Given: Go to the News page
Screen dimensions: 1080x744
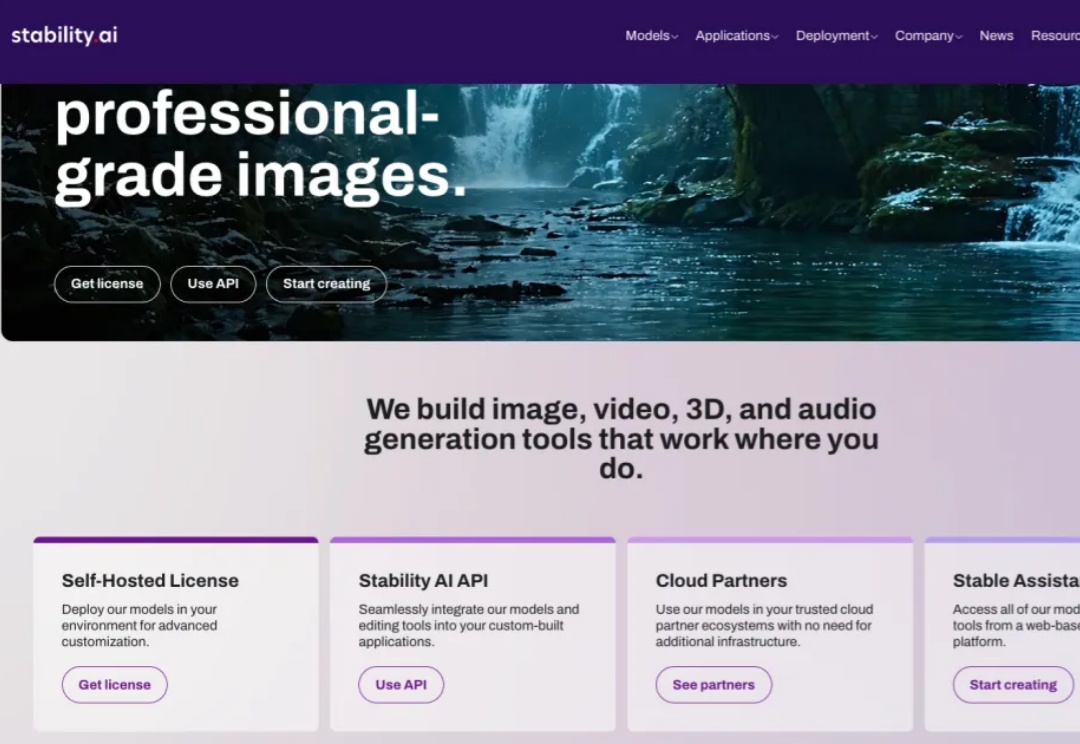Looking at the screenshot, I should point(996,36).
